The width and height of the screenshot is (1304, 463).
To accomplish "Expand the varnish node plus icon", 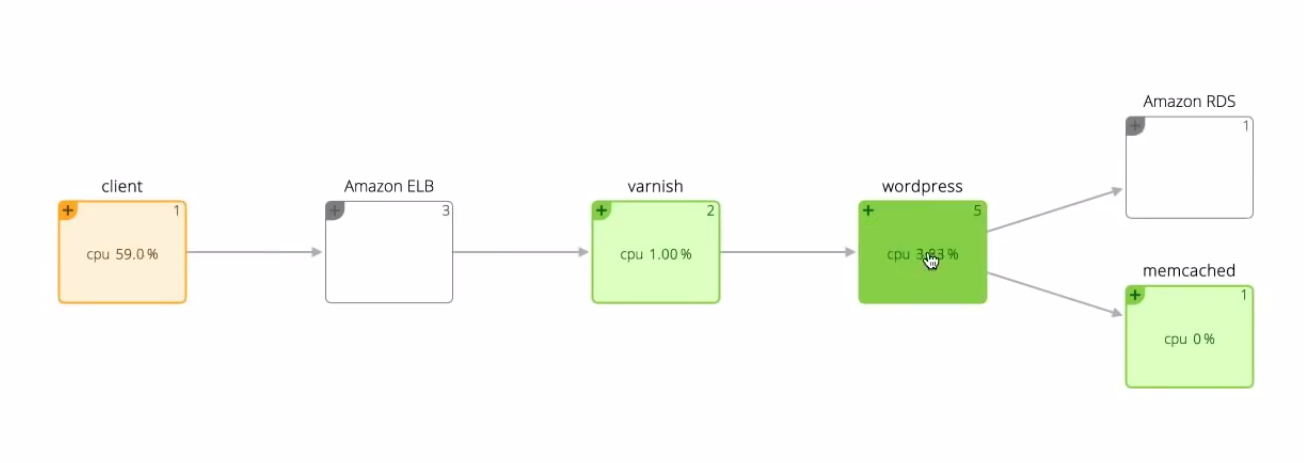I will (600, 210).
